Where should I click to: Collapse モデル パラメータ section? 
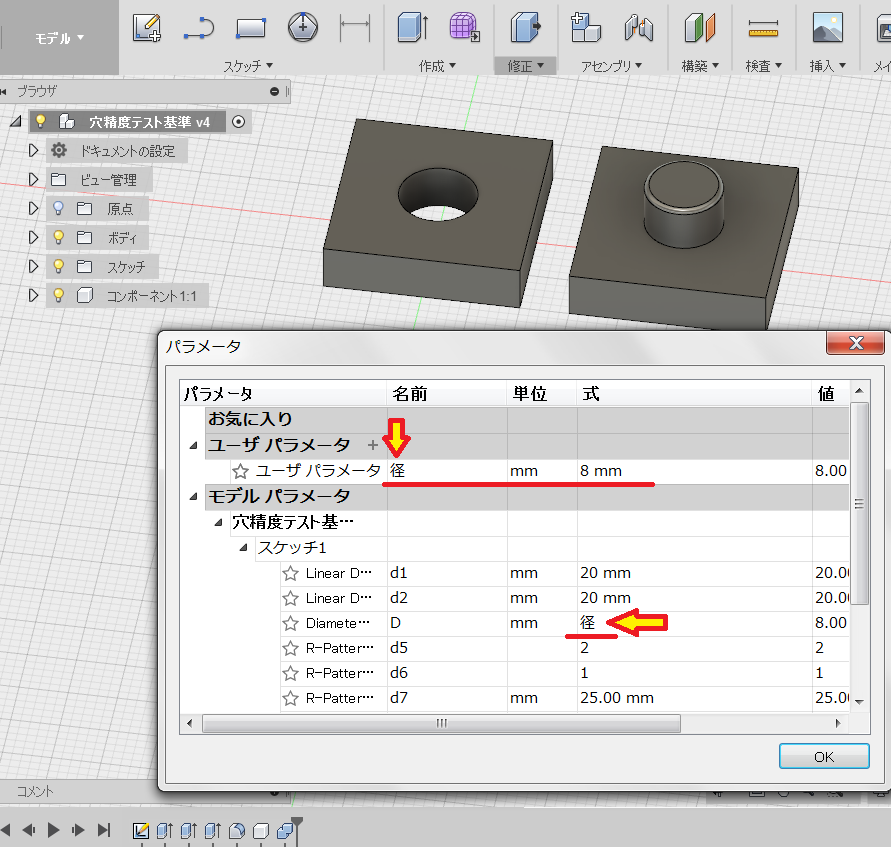(x=193, y=496)
